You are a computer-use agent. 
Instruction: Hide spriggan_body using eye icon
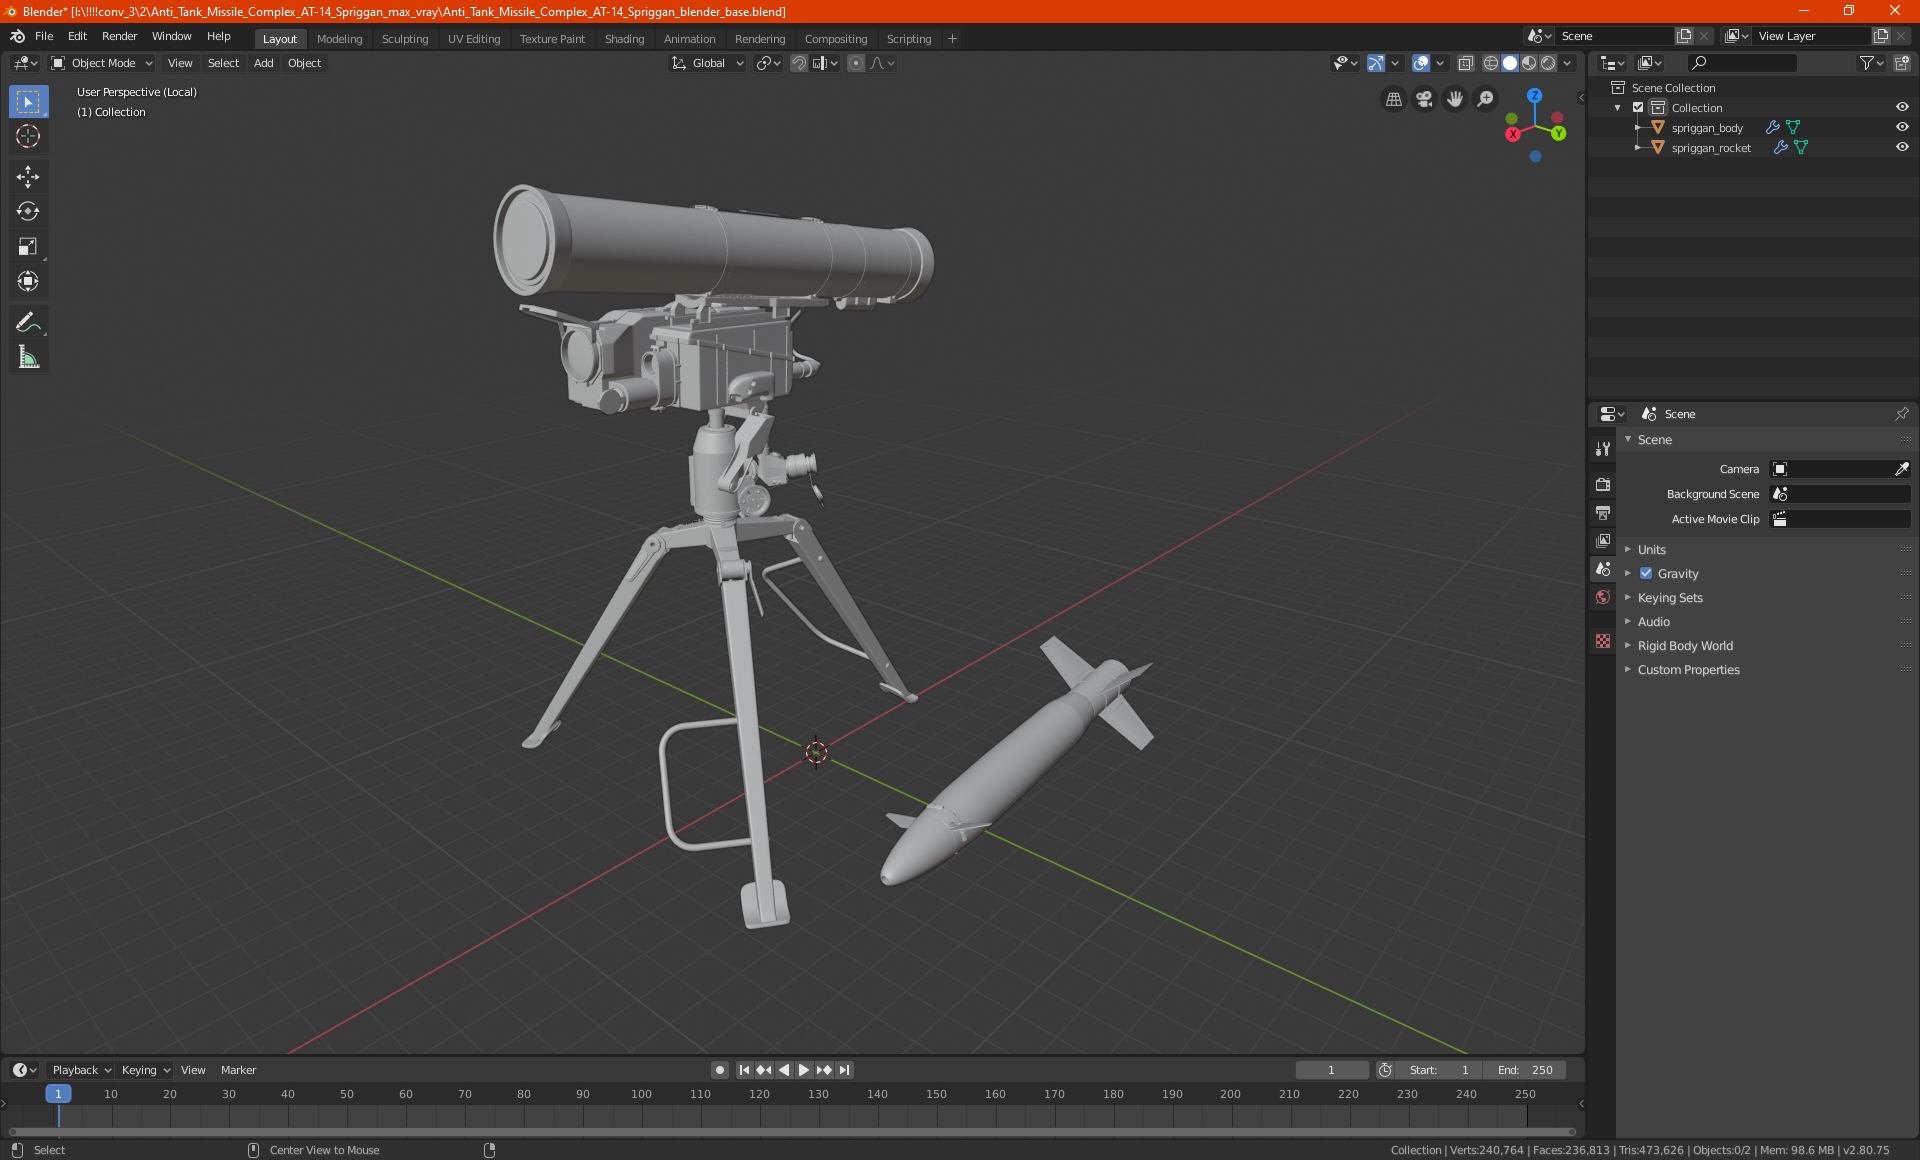click(1902, 127)
